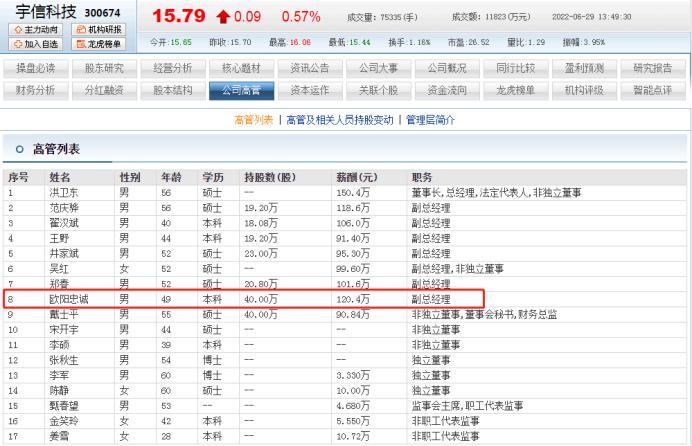692x446 pixels.
Task: Open the 操盘必读 tab
Action: [36, 68]
